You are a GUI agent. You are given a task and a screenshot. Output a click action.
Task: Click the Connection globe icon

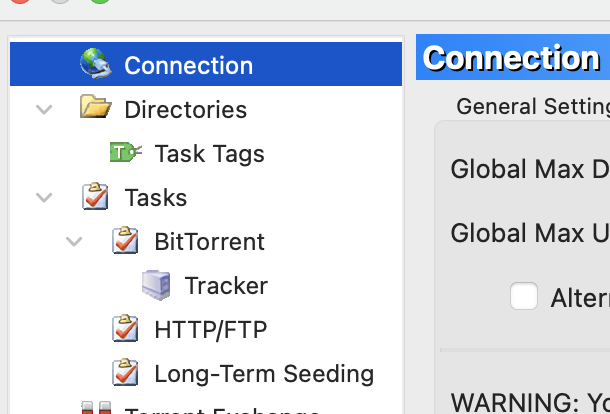[95, 65]
